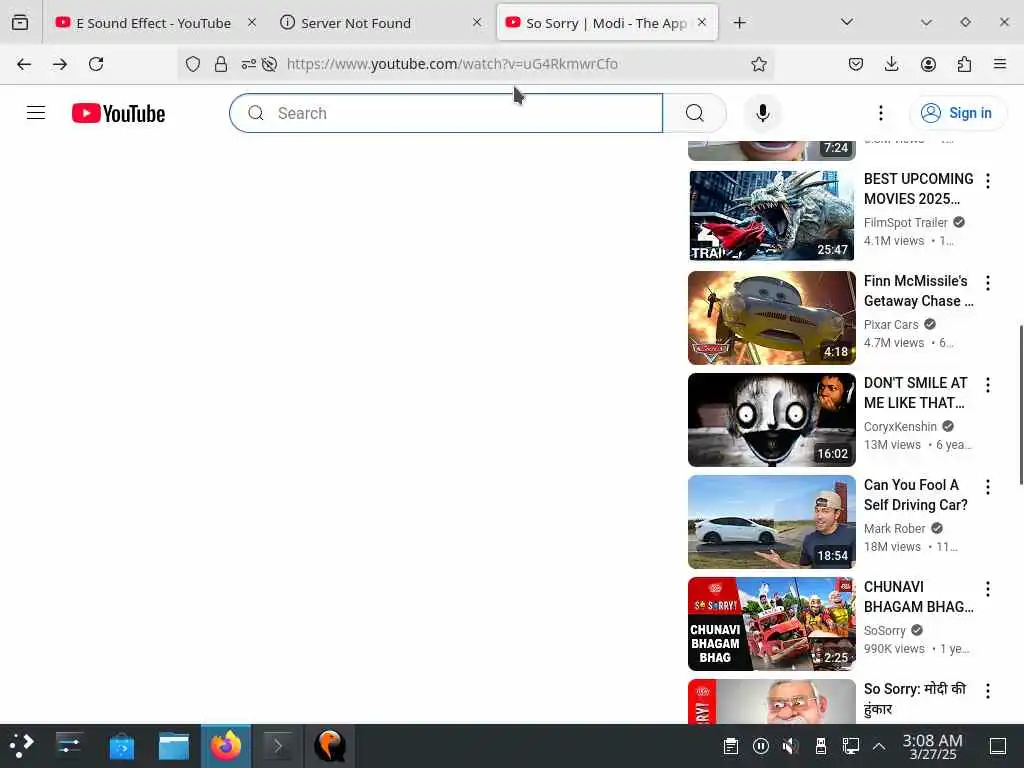
Task: Toggle the muted volume tray icon
Action: 790,746
